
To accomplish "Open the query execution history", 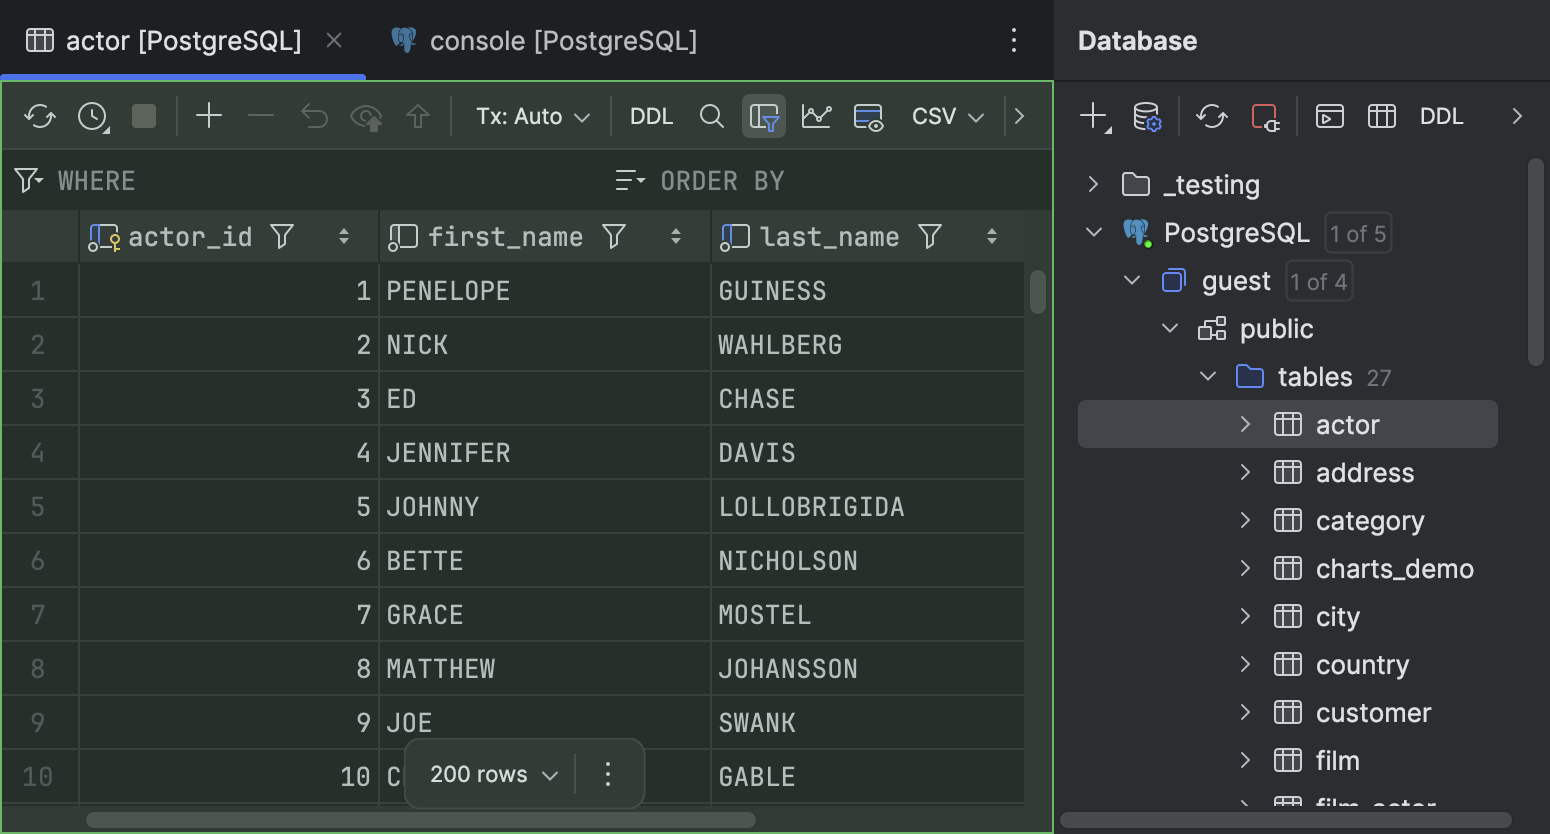I will [x=91, y=115].
